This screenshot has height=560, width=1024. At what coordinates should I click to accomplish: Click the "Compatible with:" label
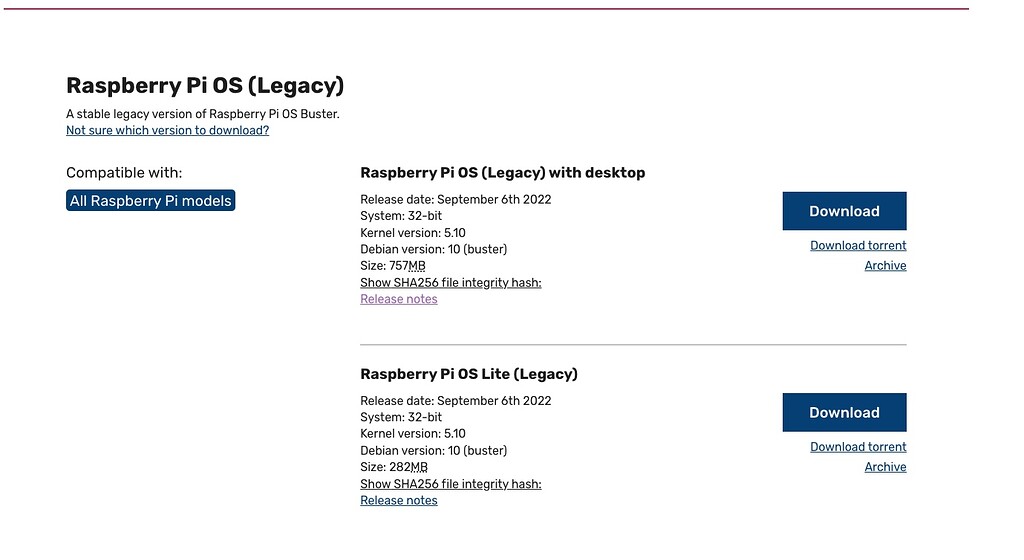coord(124,173)
